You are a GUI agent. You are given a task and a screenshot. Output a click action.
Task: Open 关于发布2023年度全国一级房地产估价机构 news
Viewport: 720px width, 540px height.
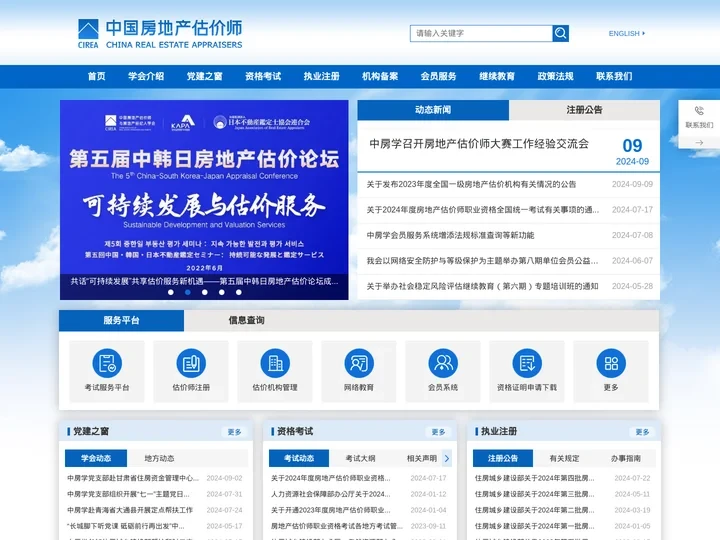[471, 185]
